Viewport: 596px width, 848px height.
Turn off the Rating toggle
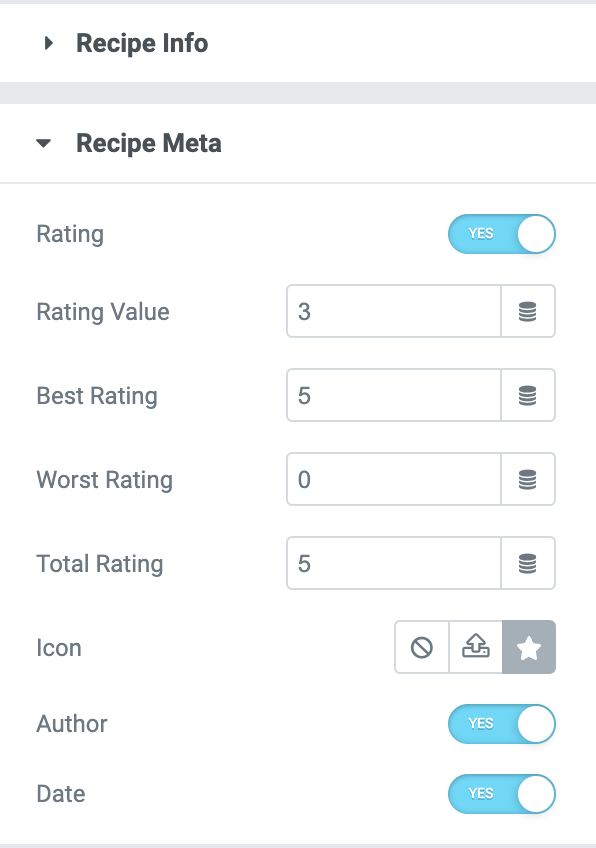point(502,233)
